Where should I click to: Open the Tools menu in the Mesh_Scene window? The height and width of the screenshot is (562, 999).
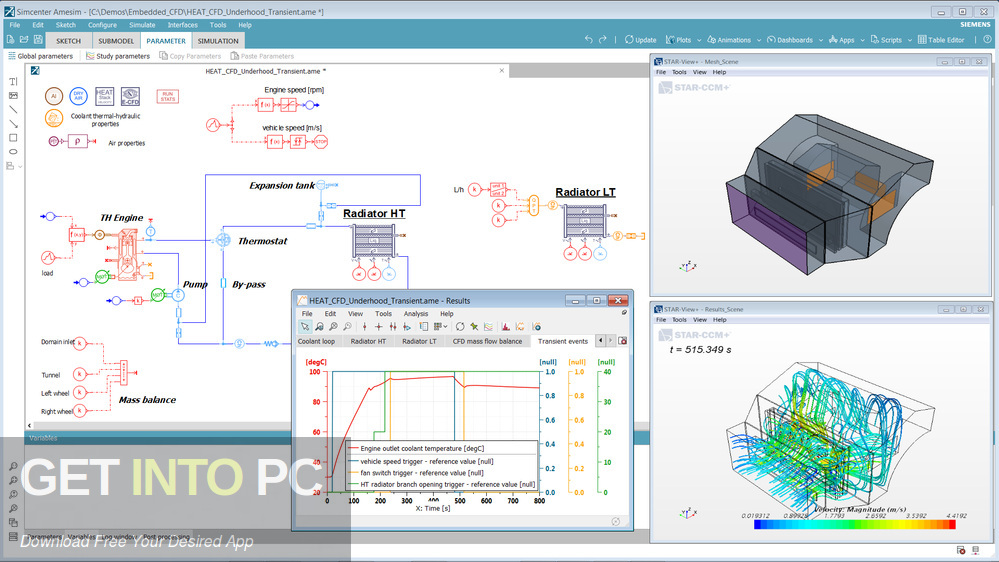point(680,72)
